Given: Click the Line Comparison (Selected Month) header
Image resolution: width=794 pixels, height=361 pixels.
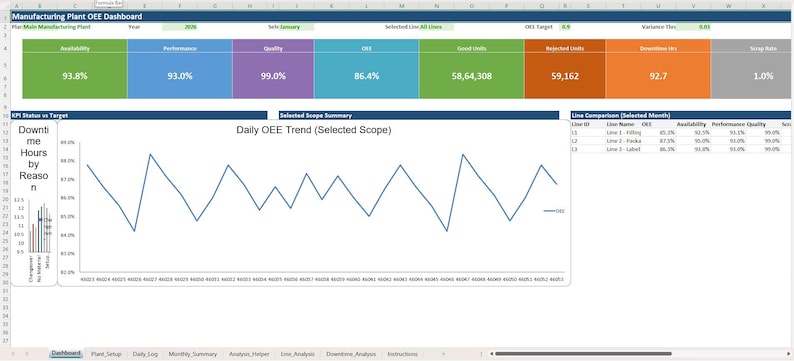Looking at the screenshot, I should (x=681, y=115).
